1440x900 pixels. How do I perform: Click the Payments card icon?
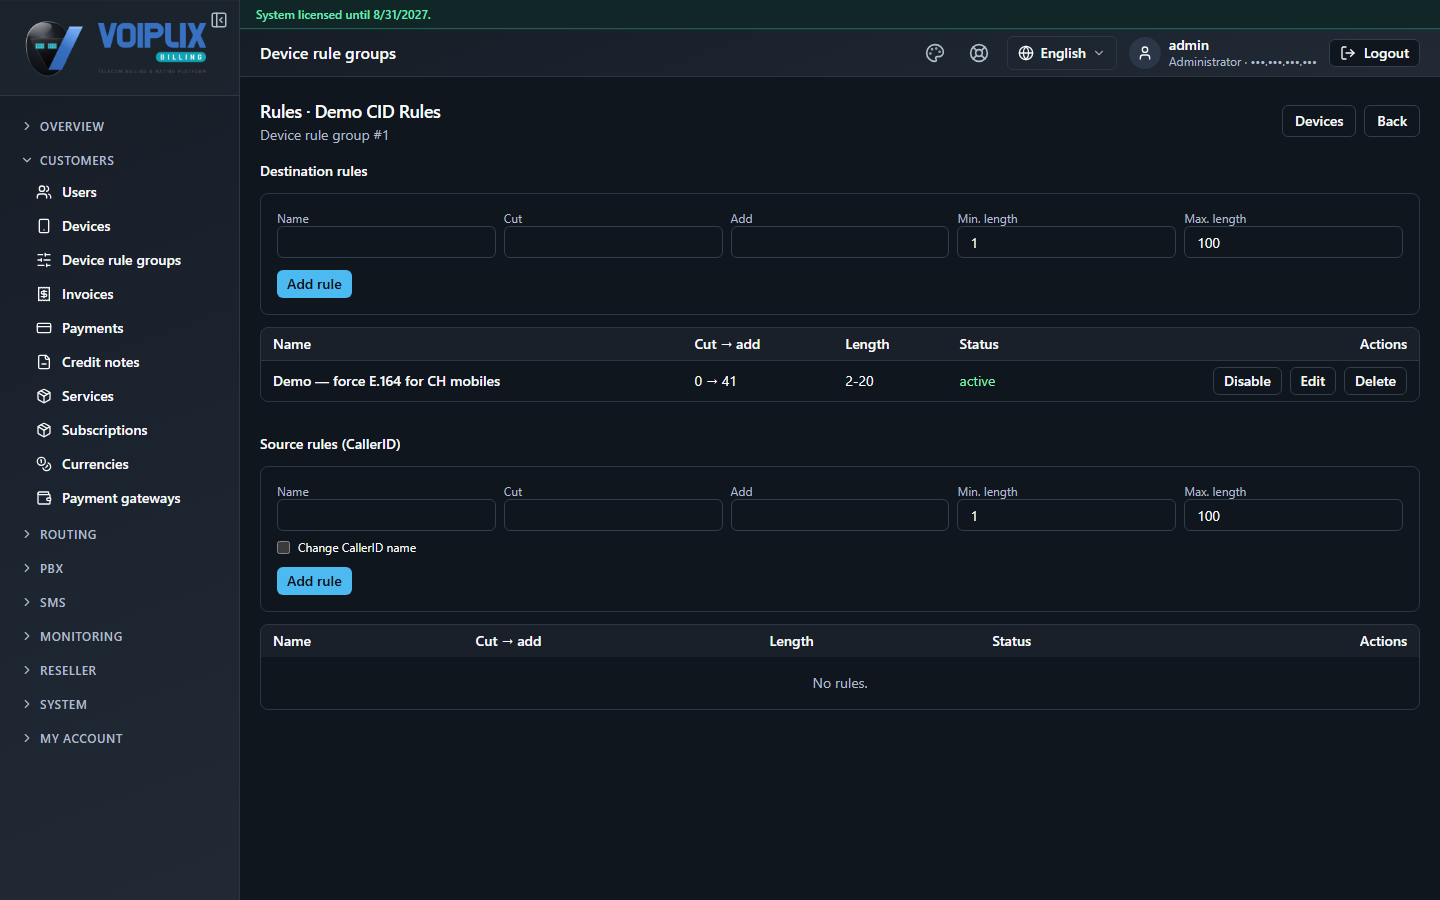tap(44, 328)
